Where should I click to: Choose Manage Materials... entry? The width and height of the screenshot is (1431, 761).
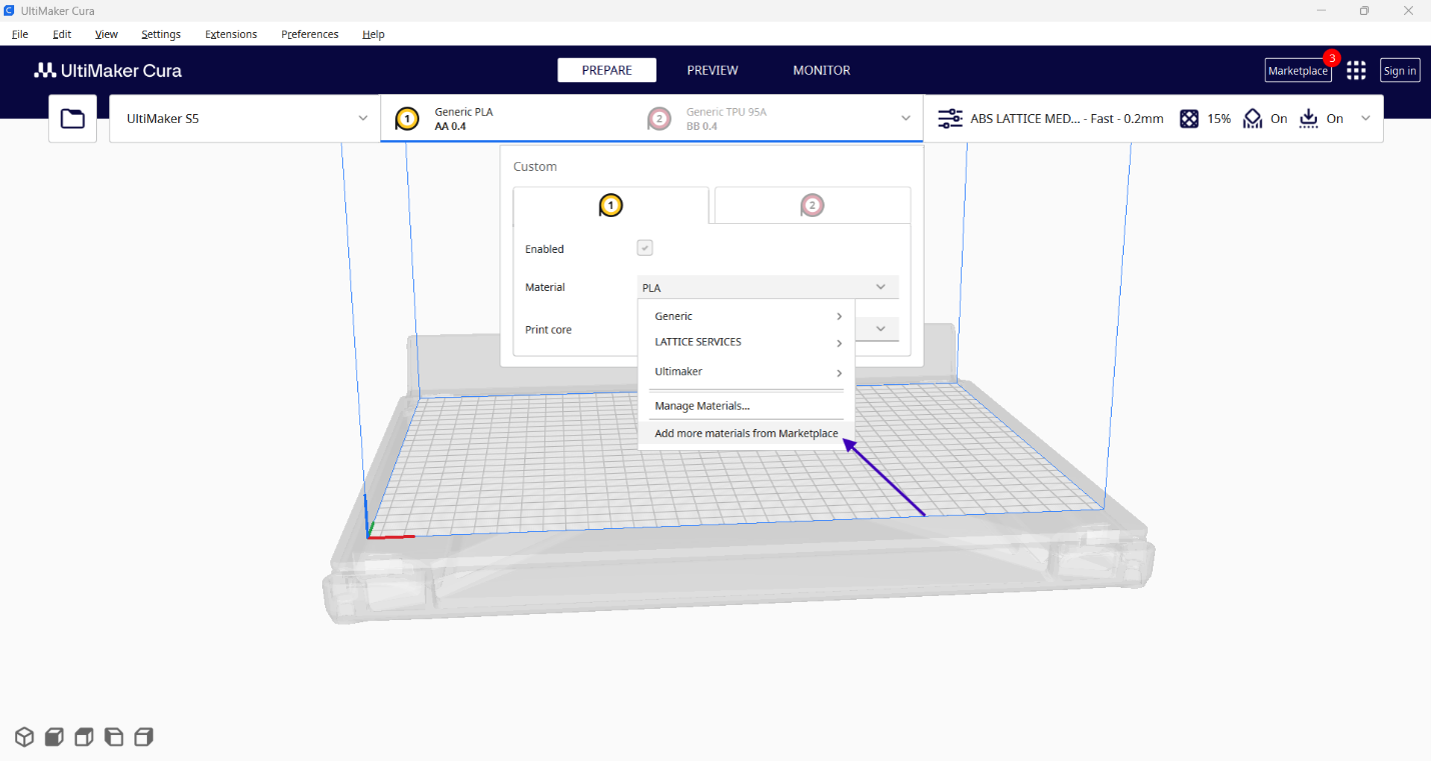[x=746, y=405]
